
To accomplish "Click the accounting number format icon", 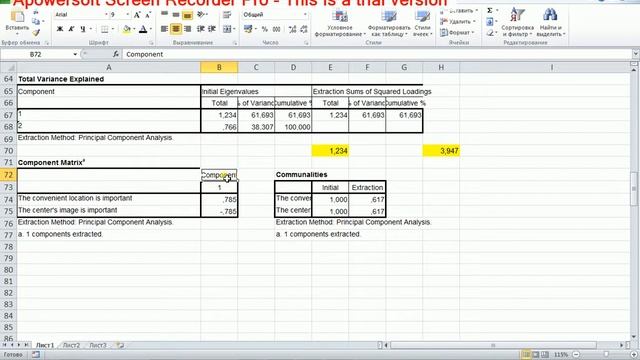I will coord(247,29).
